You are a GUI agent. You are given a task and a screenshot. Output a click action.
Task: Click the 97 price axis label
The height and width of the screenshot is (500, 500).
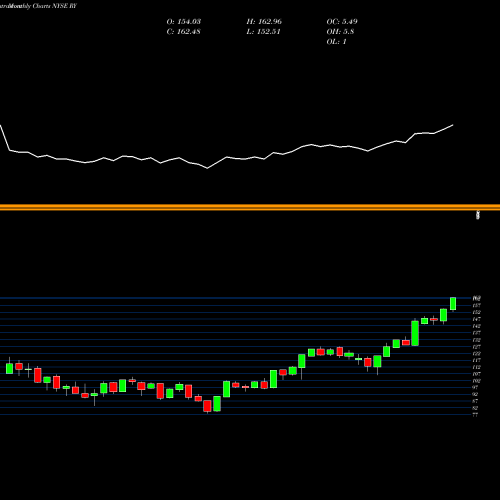pyautogui.click(x=475, y=387)
